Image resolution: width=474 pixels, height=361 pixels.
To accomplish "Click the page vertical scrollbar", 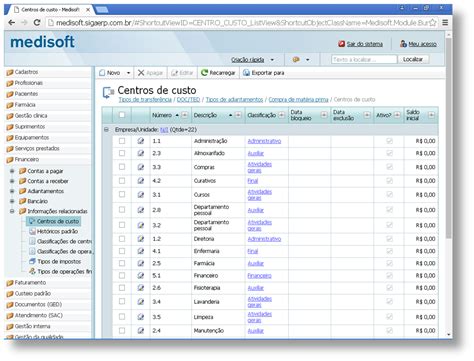I will point(449,137).
